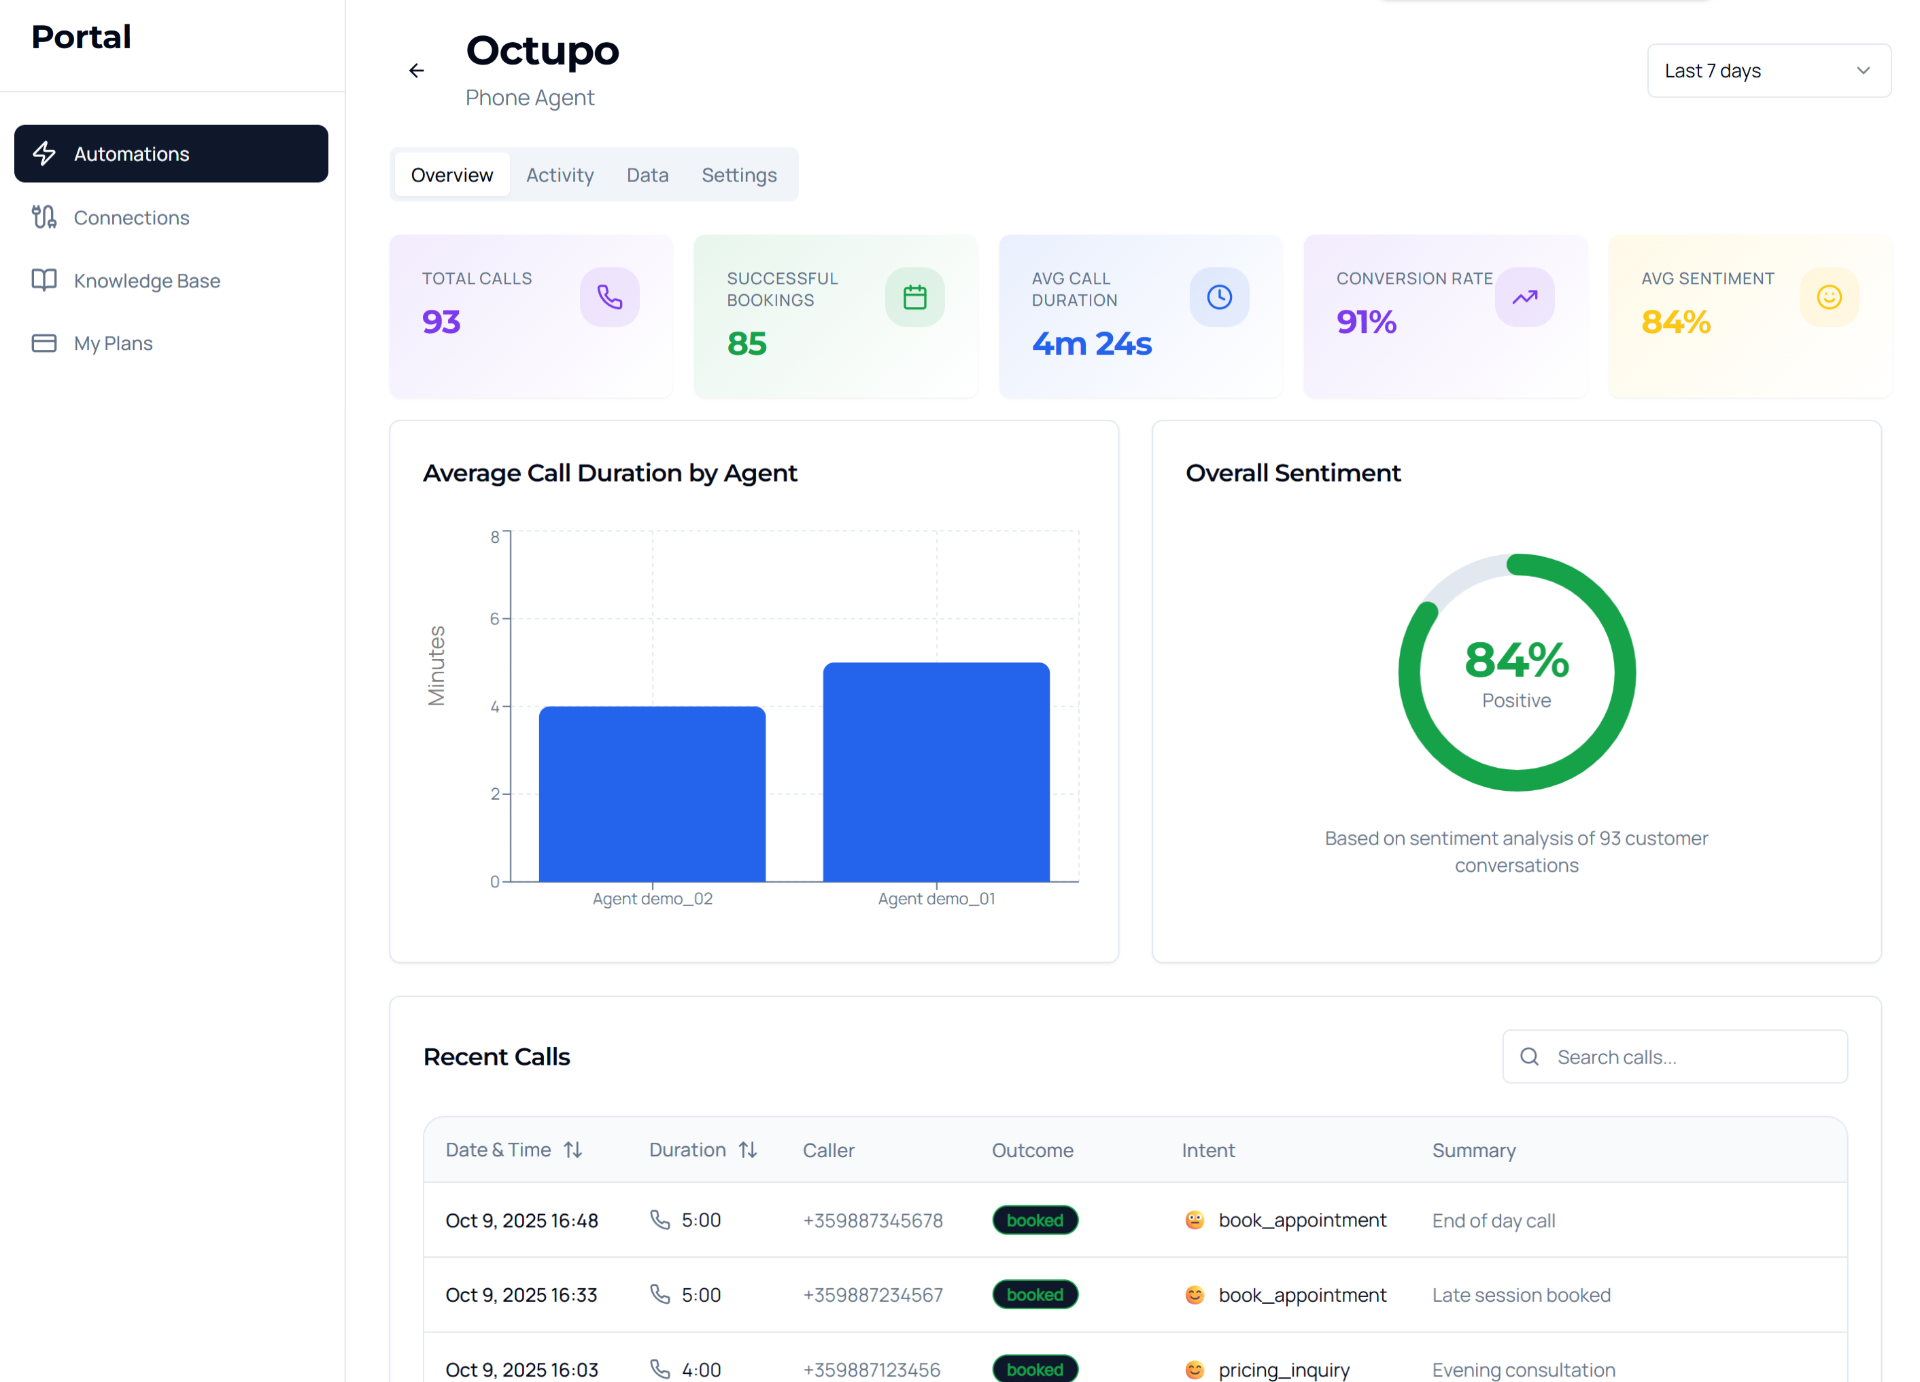Open the Settings tab
Screen dimensions: 1920x1382
click(739, 174)
